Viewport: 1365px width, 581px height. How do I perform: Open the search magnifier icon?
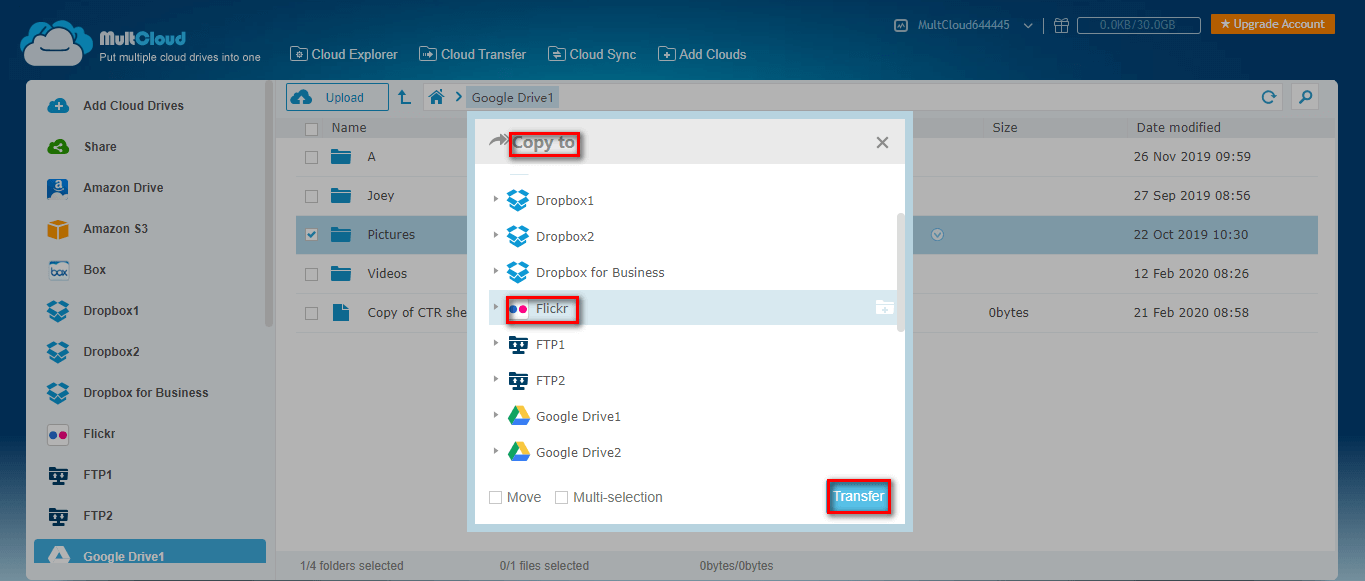(x=1304, y=97)
